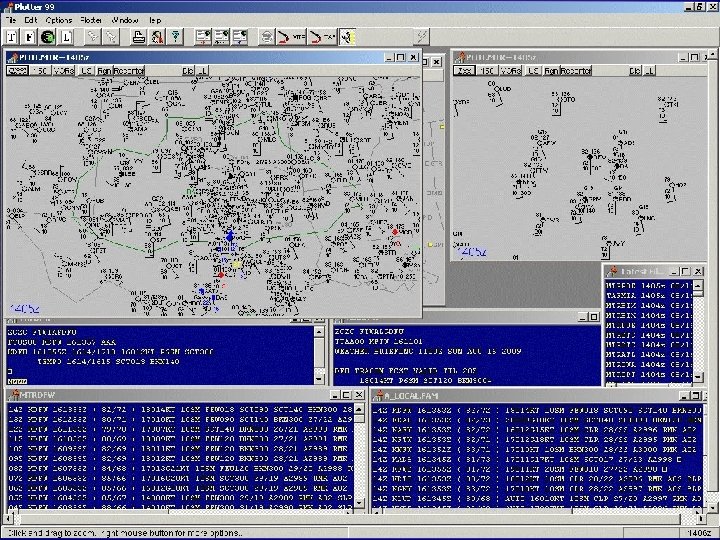Click scroll-down arrow in MTRDFW window

pos(360,503)
